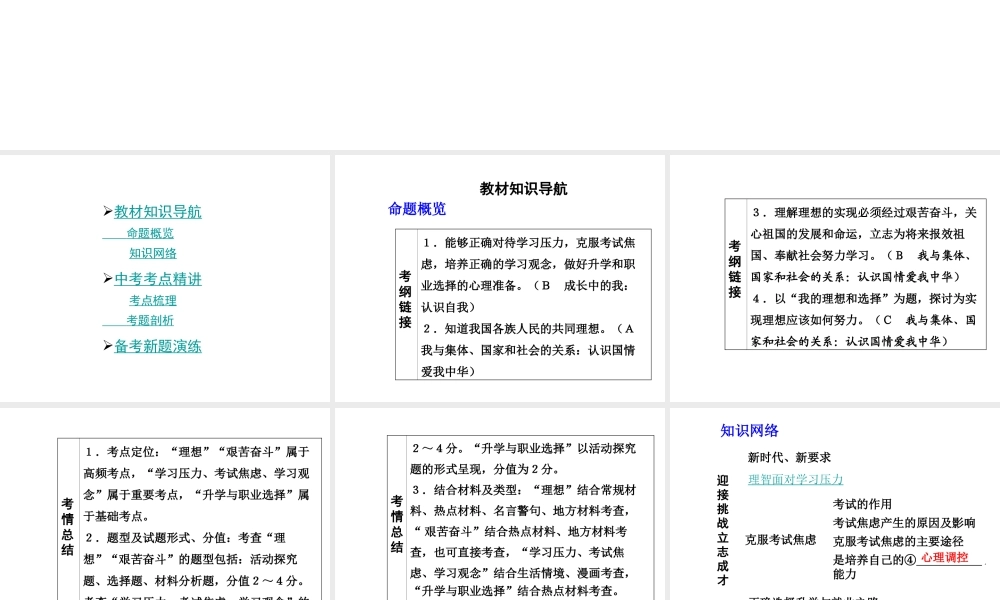Viewport: 1000px width, 600px height.
Task: Click 考情总结 label beside 1．考点定位
Action: 68,527
